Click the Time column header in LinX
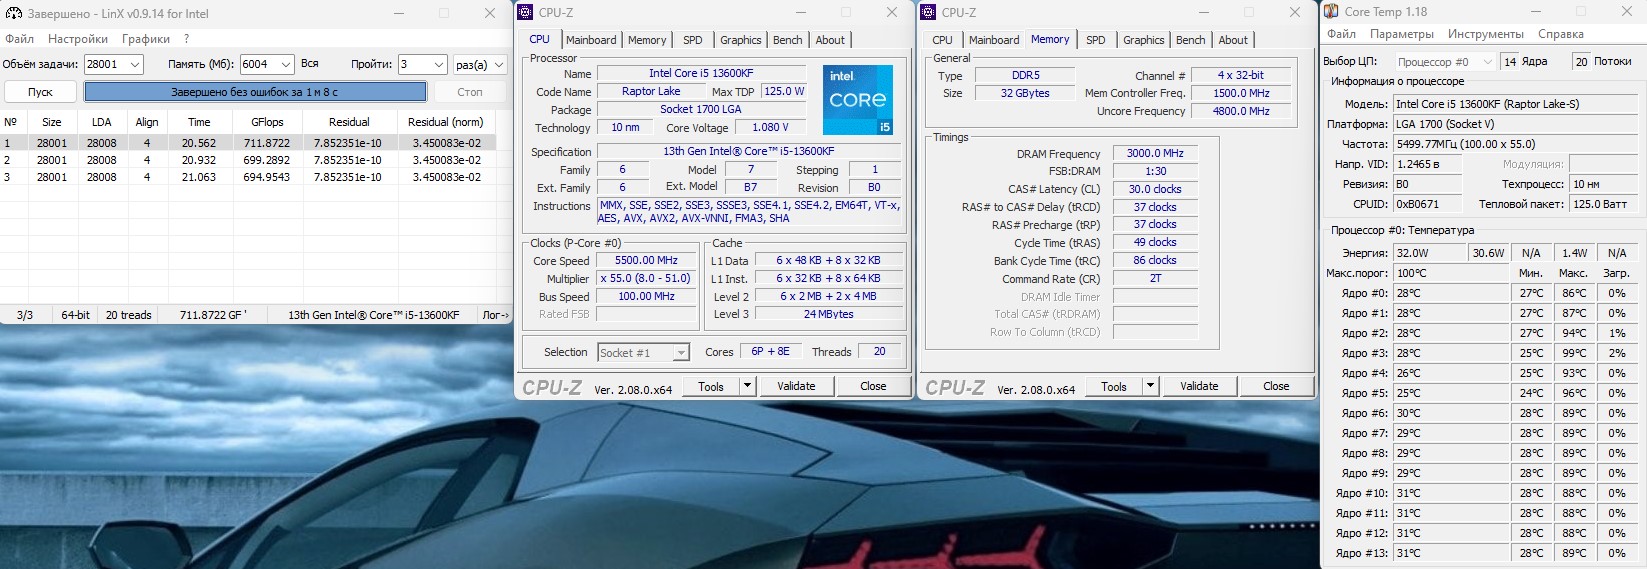Viewport: 1647px width, 569px height. [x=199, y=122]
